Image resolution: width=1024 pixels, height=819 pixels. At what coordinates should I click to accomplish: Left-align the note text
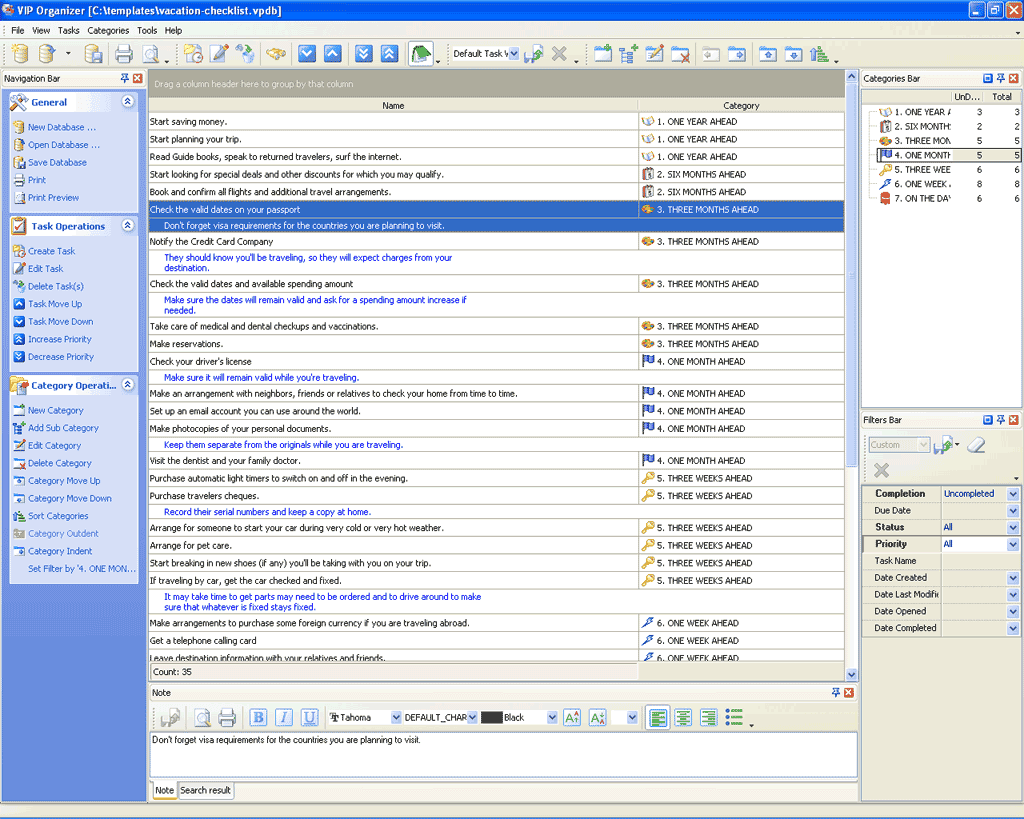pyautogui.click(x=658, y=717)
